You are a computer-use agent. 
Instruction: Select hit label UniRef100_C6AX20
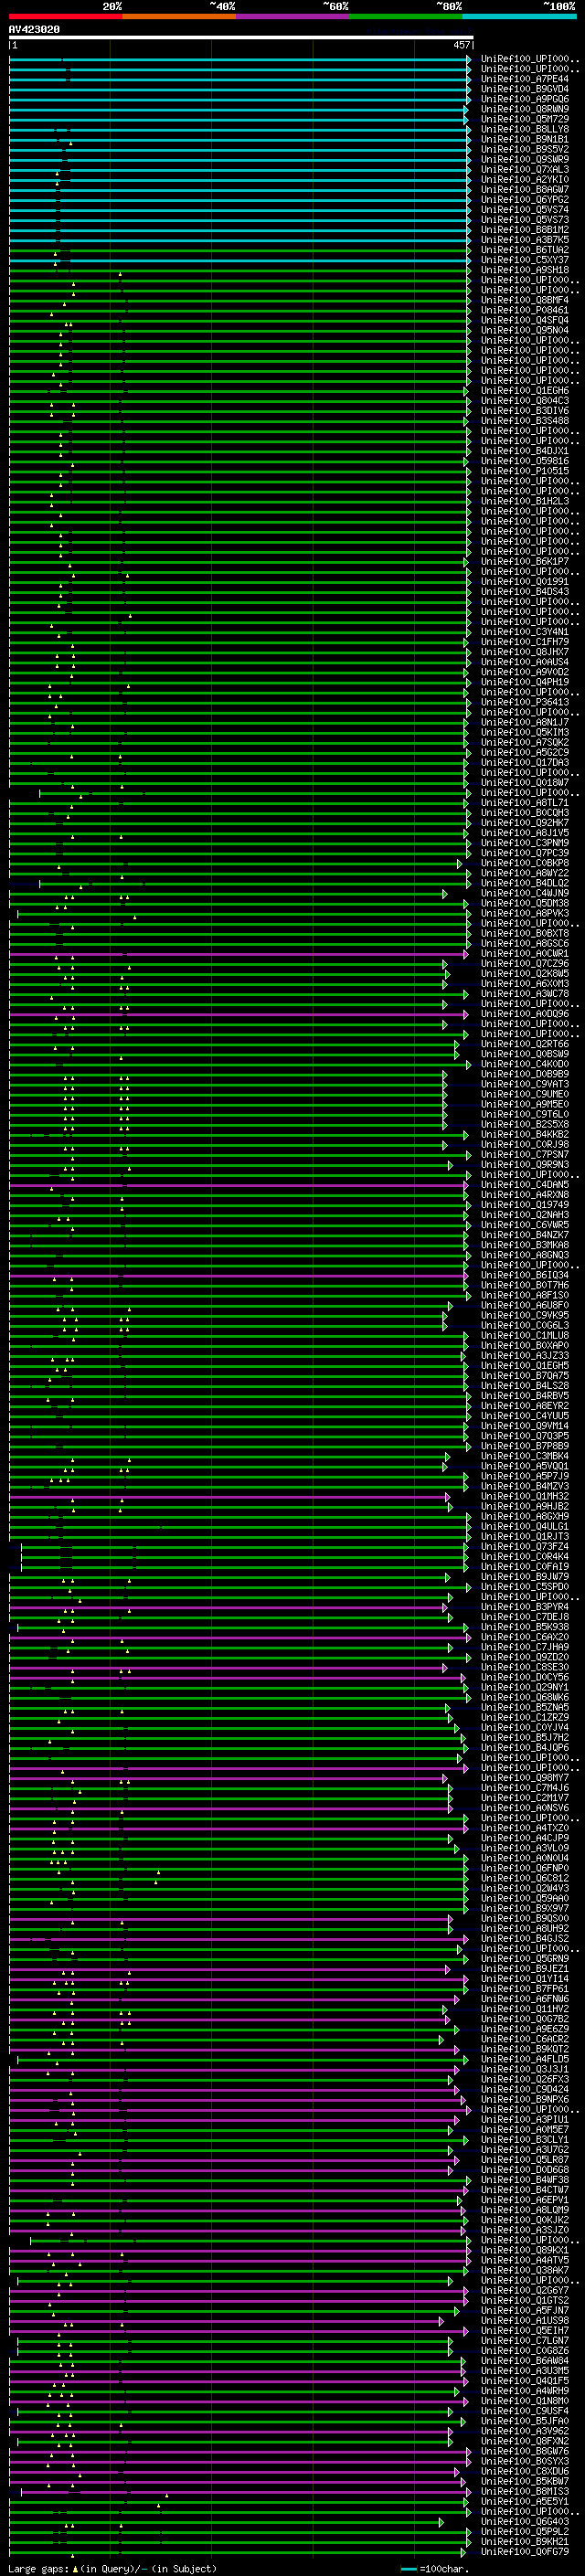[x=525, y=1637]
